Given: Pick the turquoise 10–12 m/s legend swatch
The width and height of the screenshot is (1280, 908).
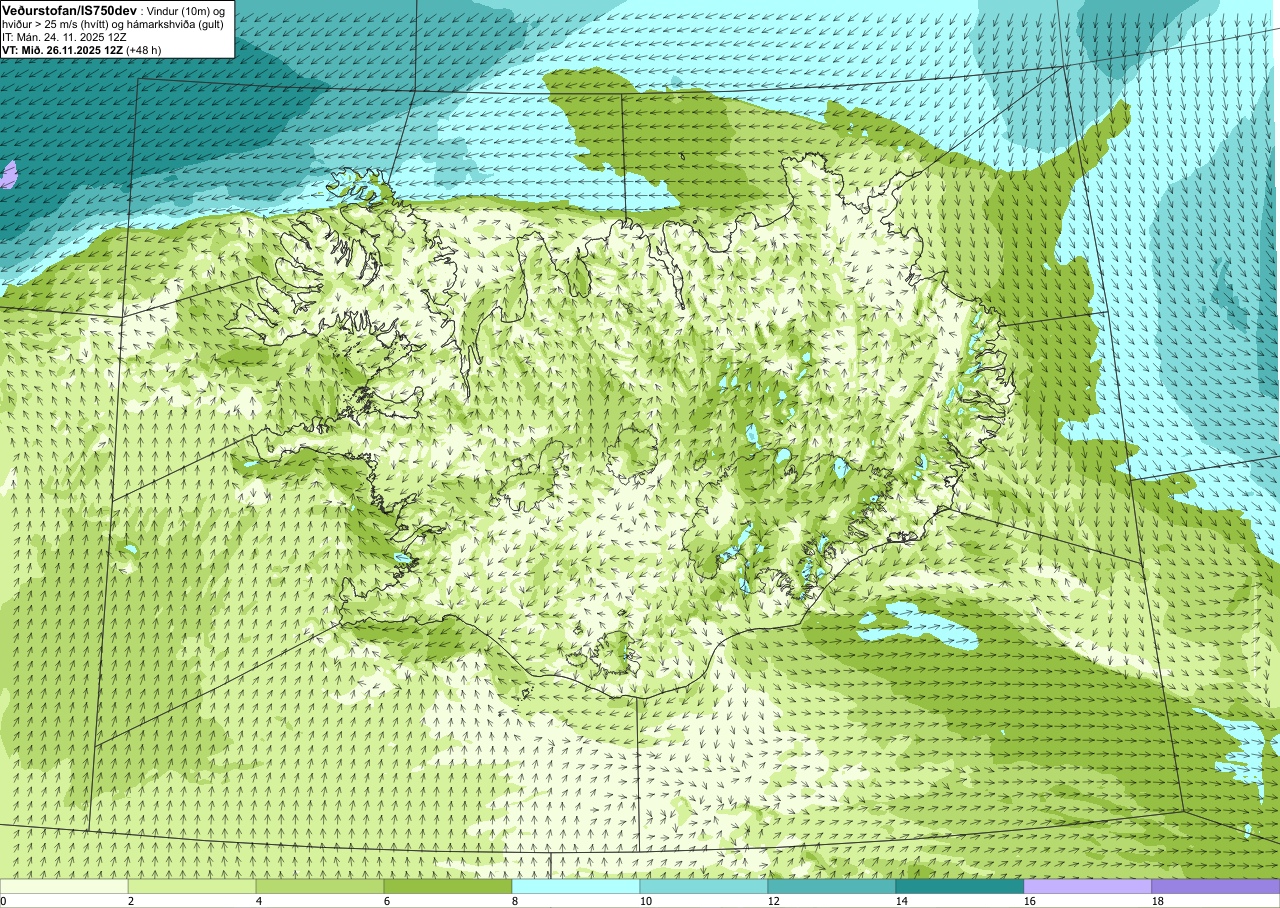Looking at the screenshot, I should 704,886.
